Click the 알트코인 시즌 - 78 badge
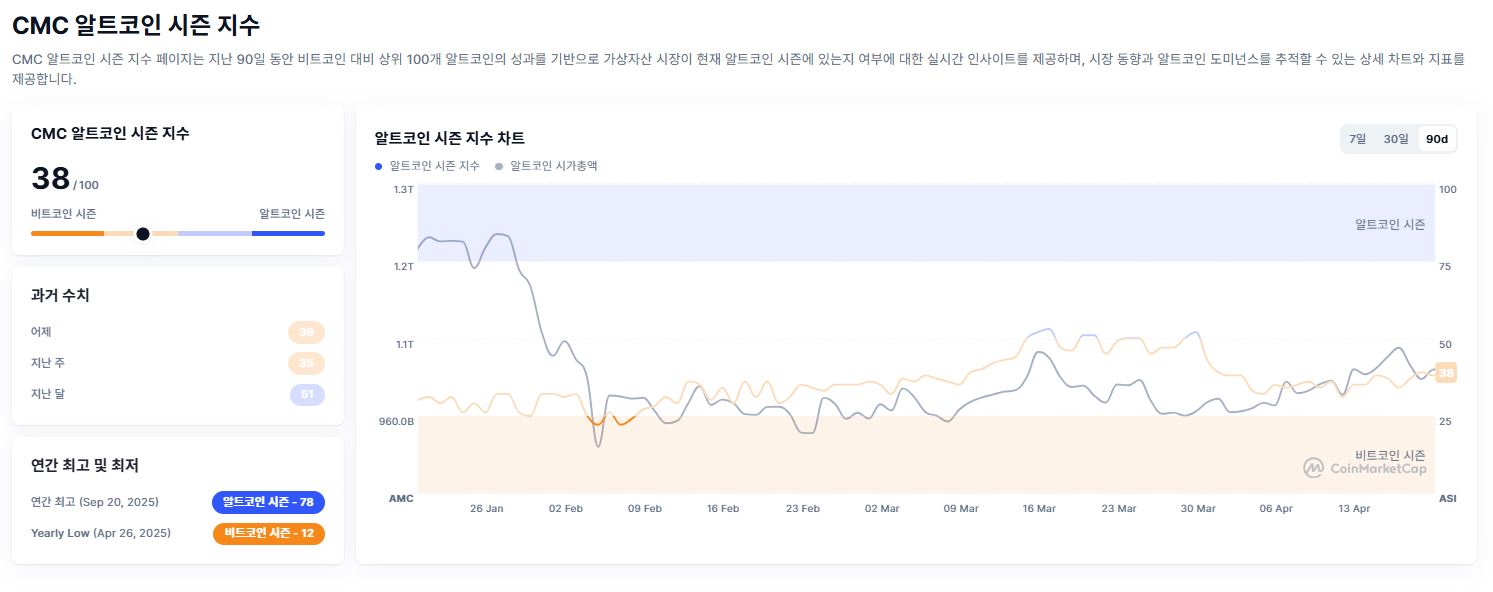Screen dimensions: 1493x592 coord(268,502)
